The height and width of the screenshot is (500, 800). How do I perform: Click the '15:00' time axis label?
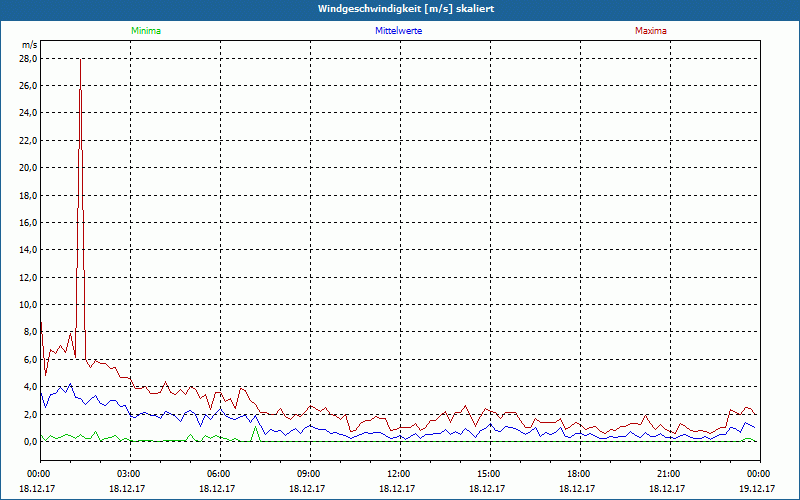(x=488, y=474)
